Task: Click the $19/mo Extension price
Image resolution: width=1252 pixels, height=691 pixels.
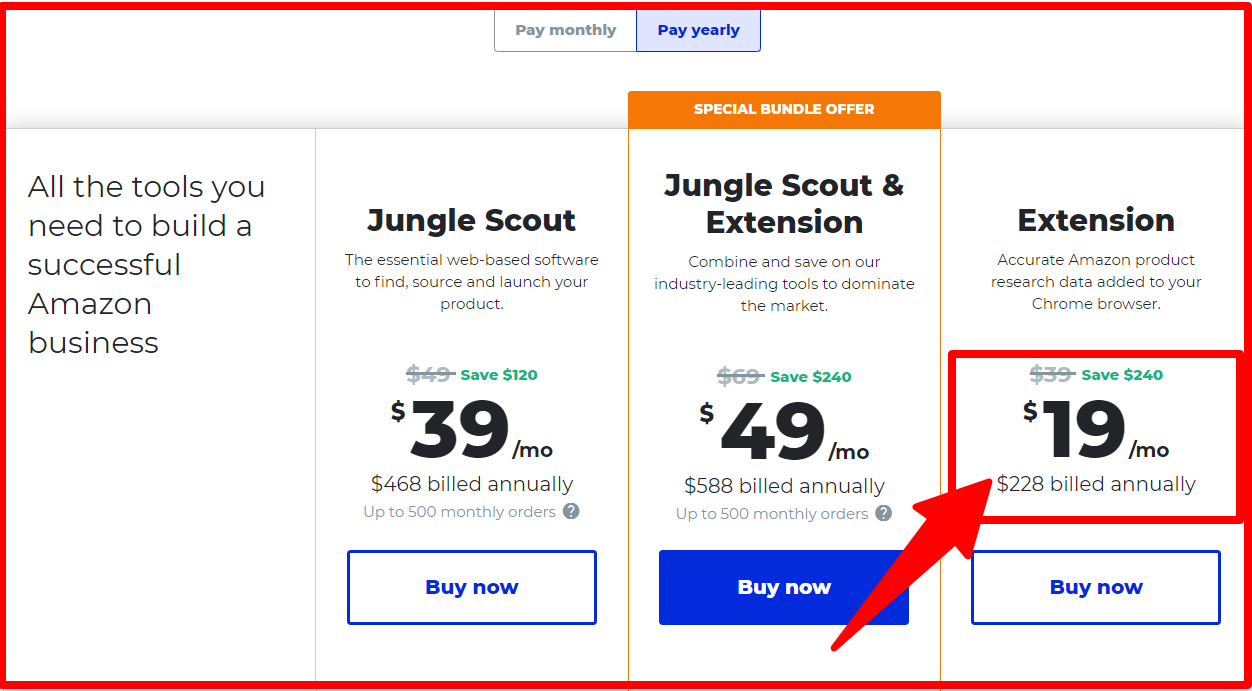Action: (1096, 432)
